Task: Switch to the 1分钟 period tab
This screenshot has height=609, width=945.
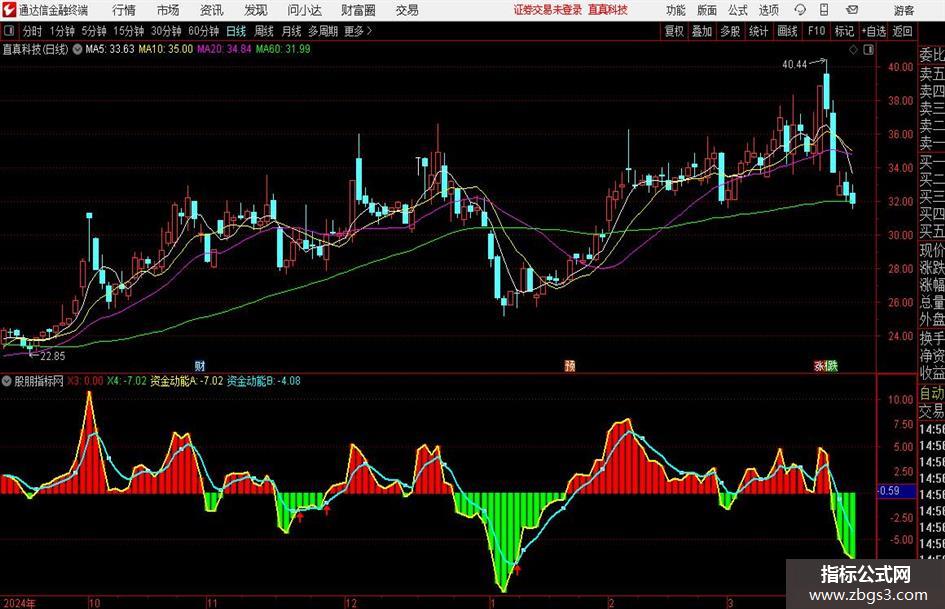Action: 62,31
